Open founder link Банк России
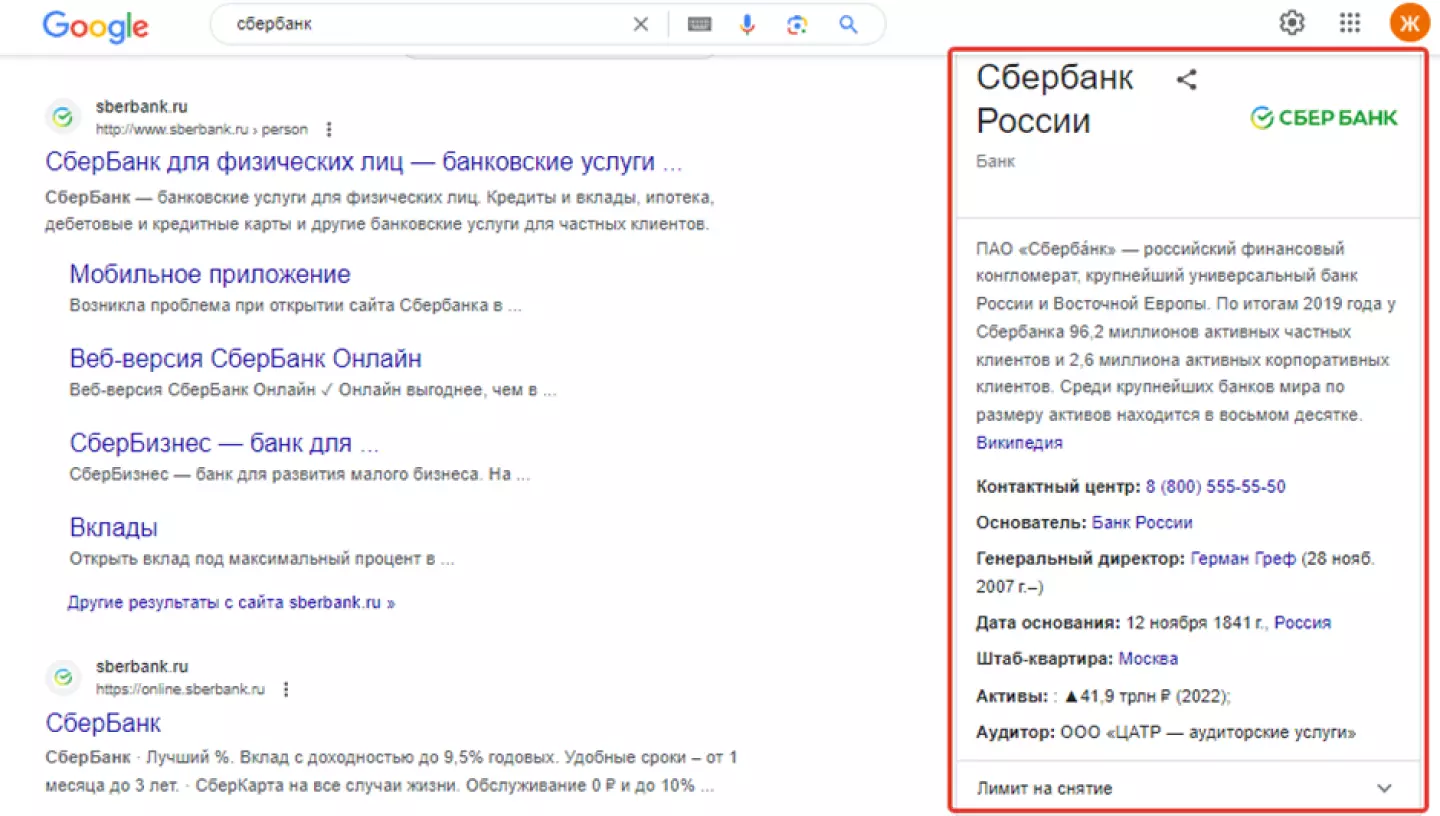The image size is (1440, 816). (1142, 522)
